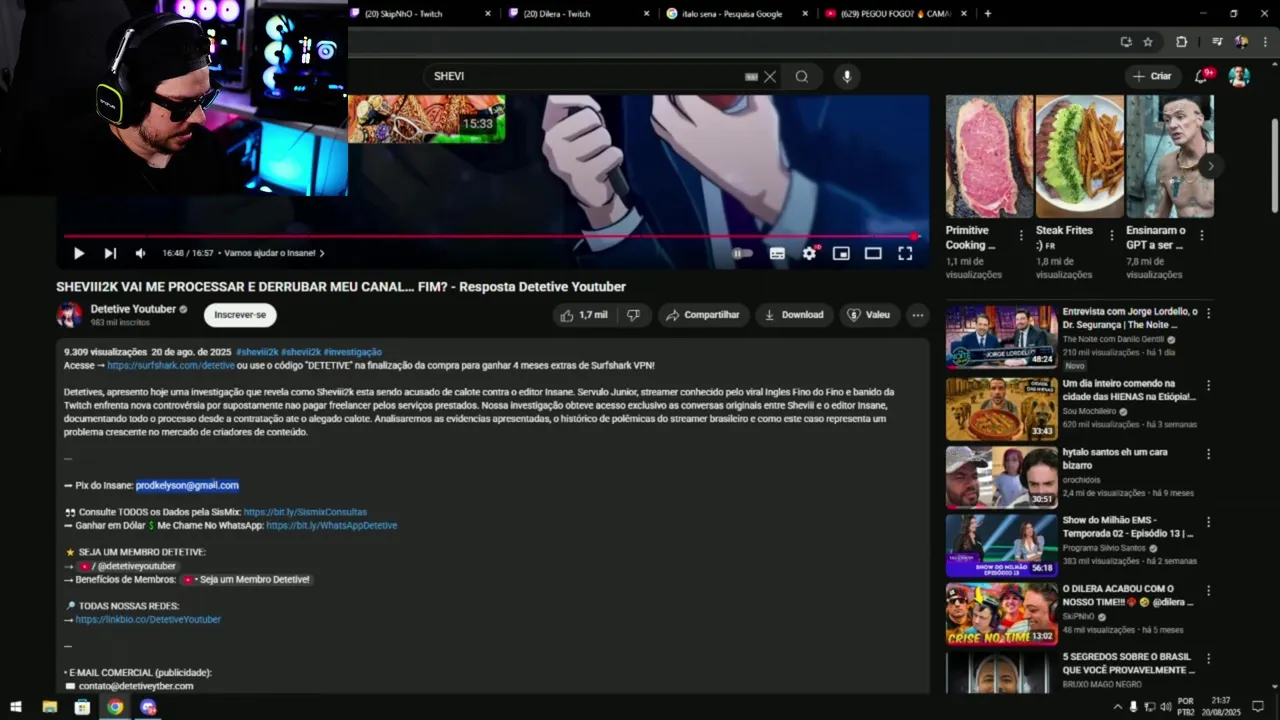Open the browser extensions puzzle icon
1280x720 pixels.
click(1181, 42)
